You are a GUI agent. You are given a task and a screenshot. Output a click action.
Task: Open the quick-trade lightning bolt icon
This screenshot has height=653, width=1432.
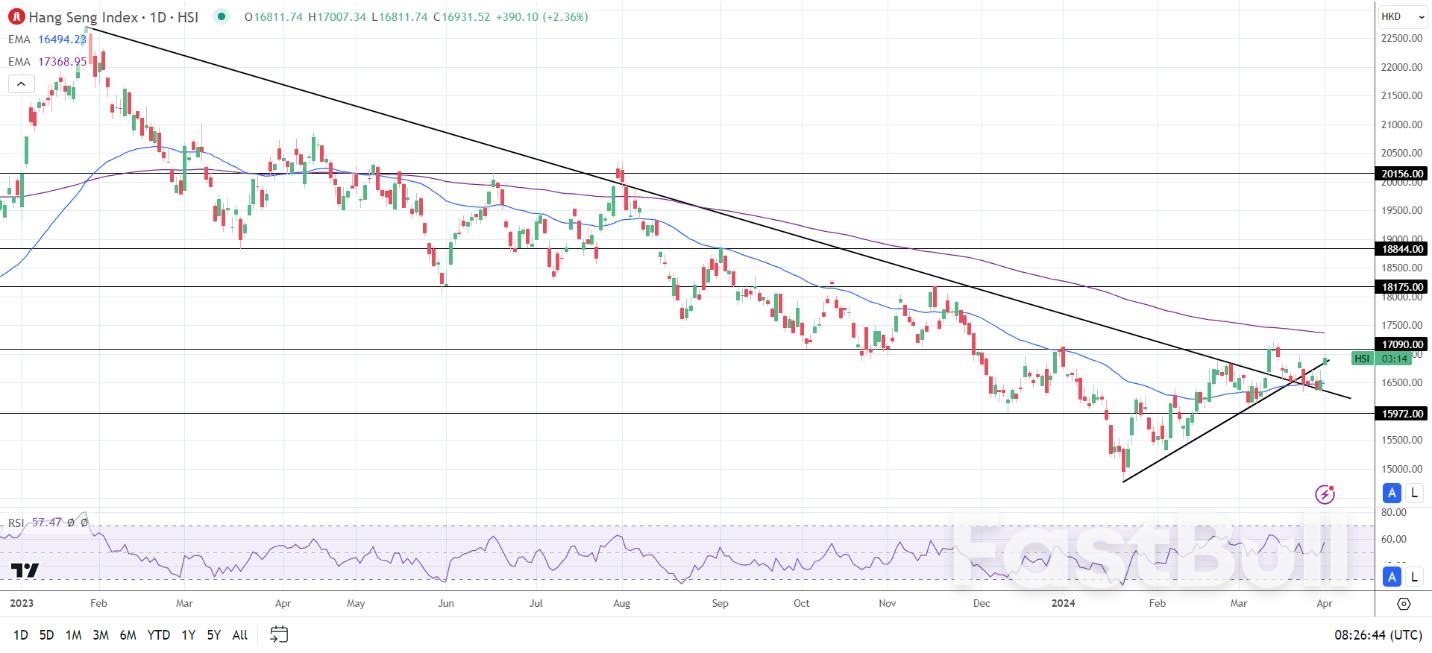(1324, 494)
